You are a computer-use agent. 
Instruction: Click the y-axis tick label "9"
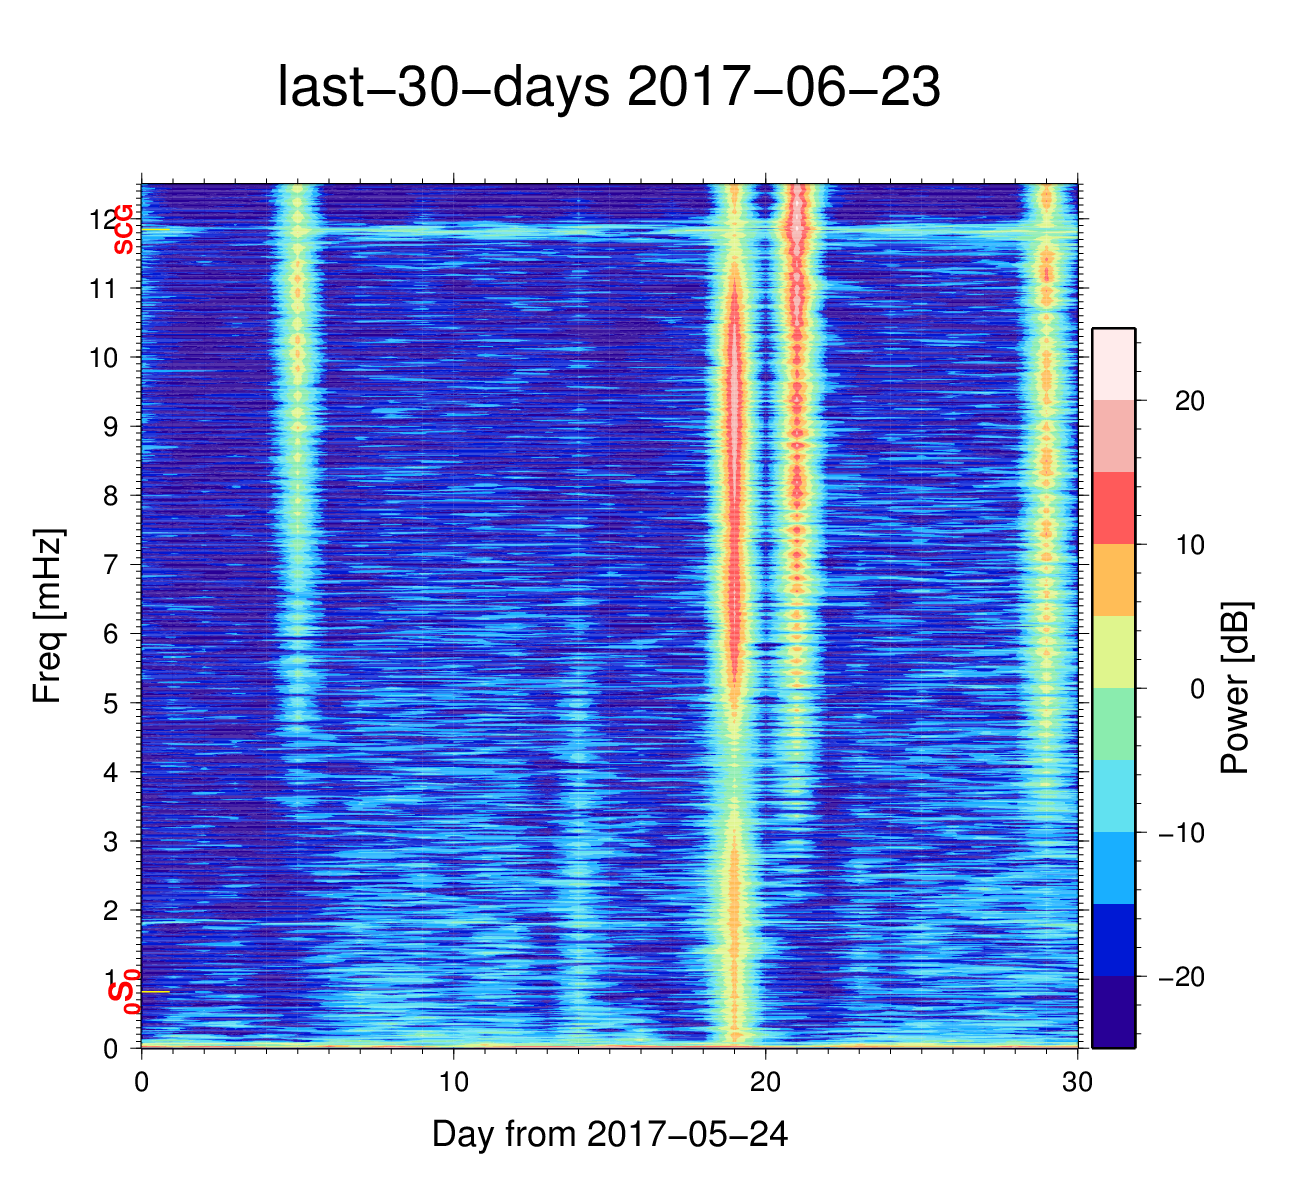pyautogui.click(x=109, y=427)
